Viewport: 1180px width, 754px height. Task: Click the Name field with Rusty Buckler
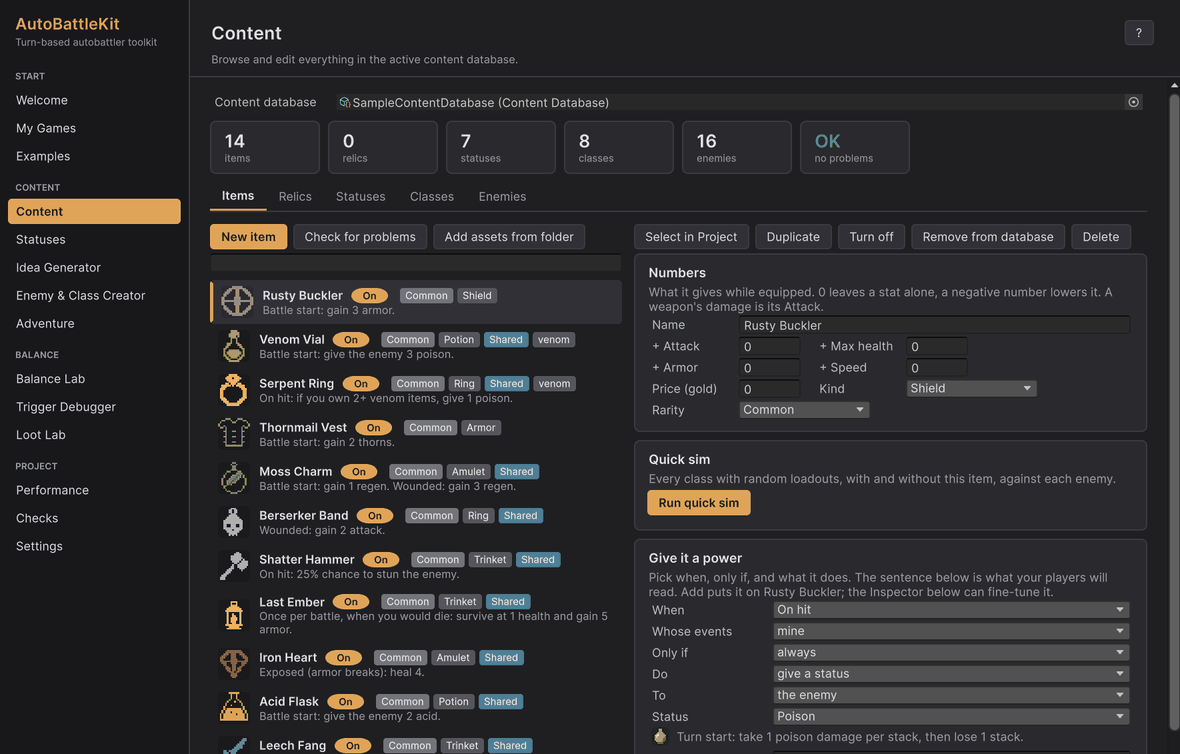click(934, 325)
